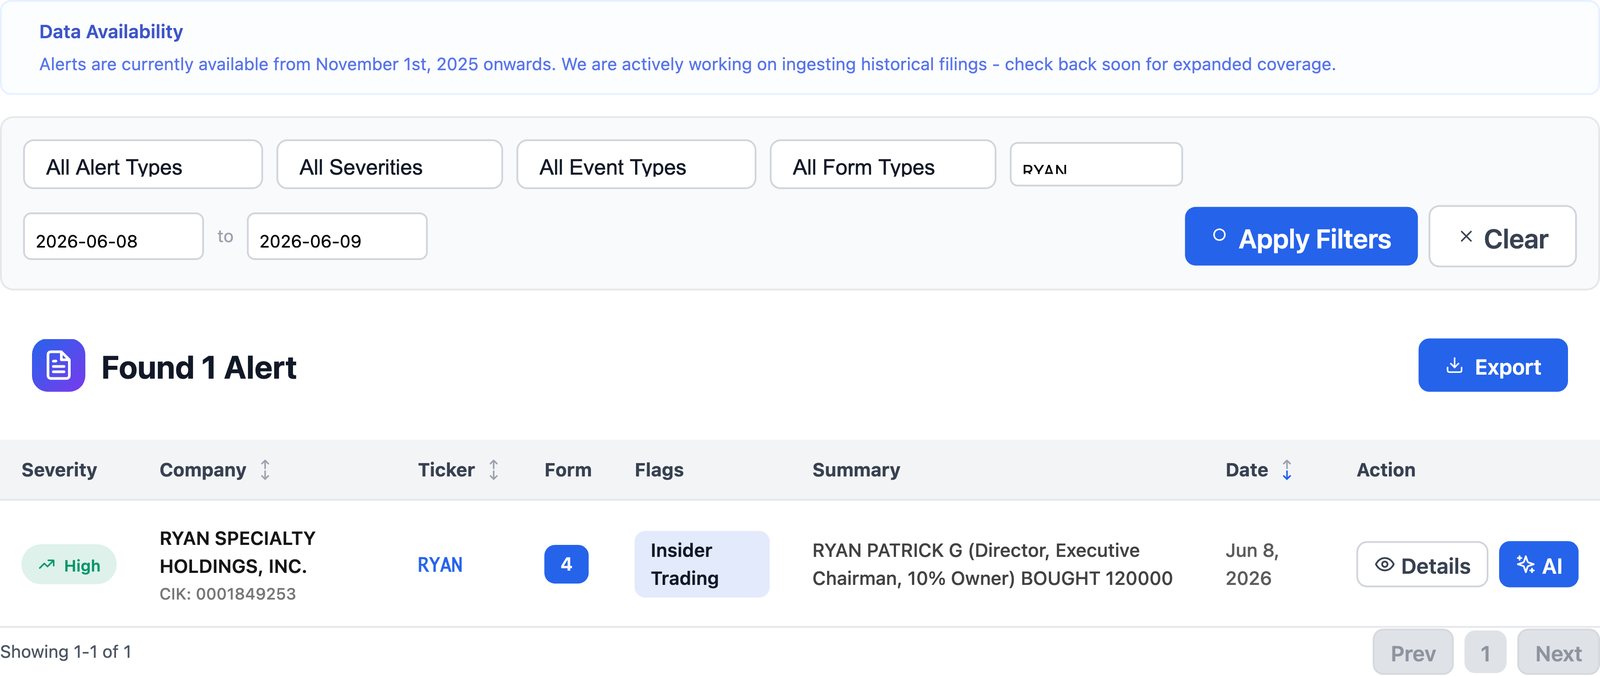The height and width of the screenshot is (676, 1600).
Task: Click the Form column header
Action: coord(568,470)
